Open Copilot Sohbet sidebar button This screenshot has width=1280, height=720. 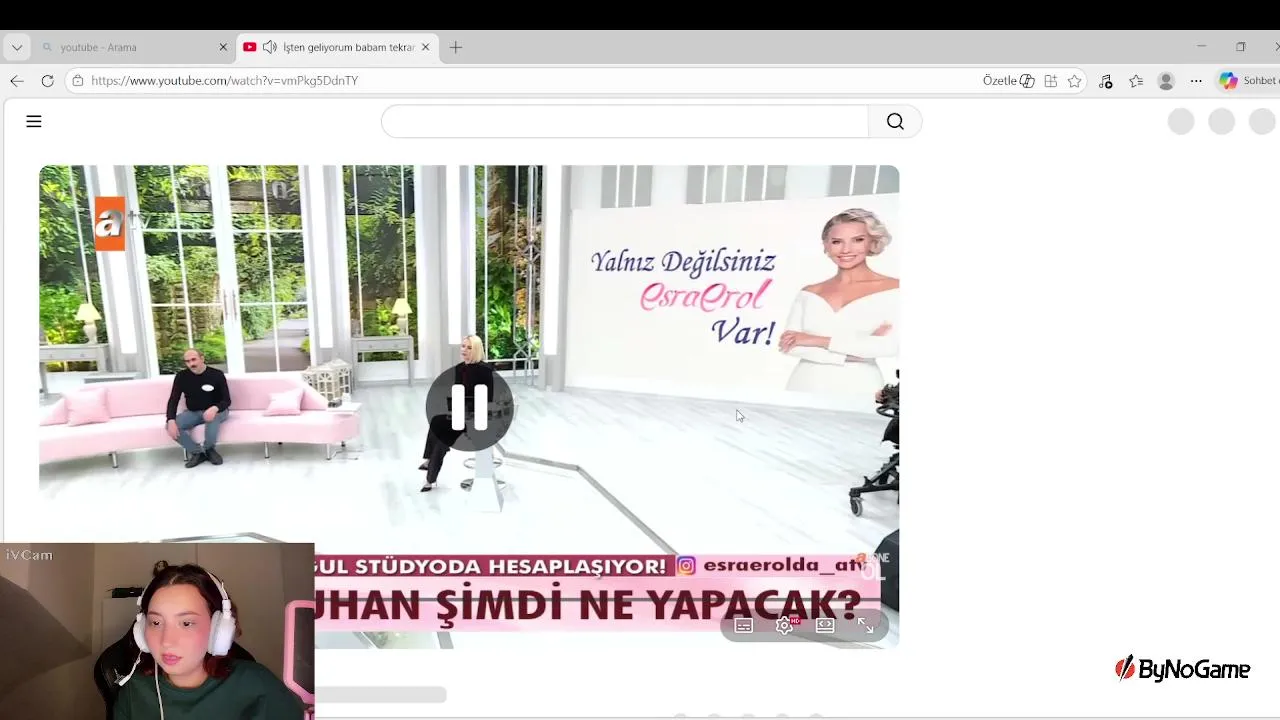[1248, 81]
